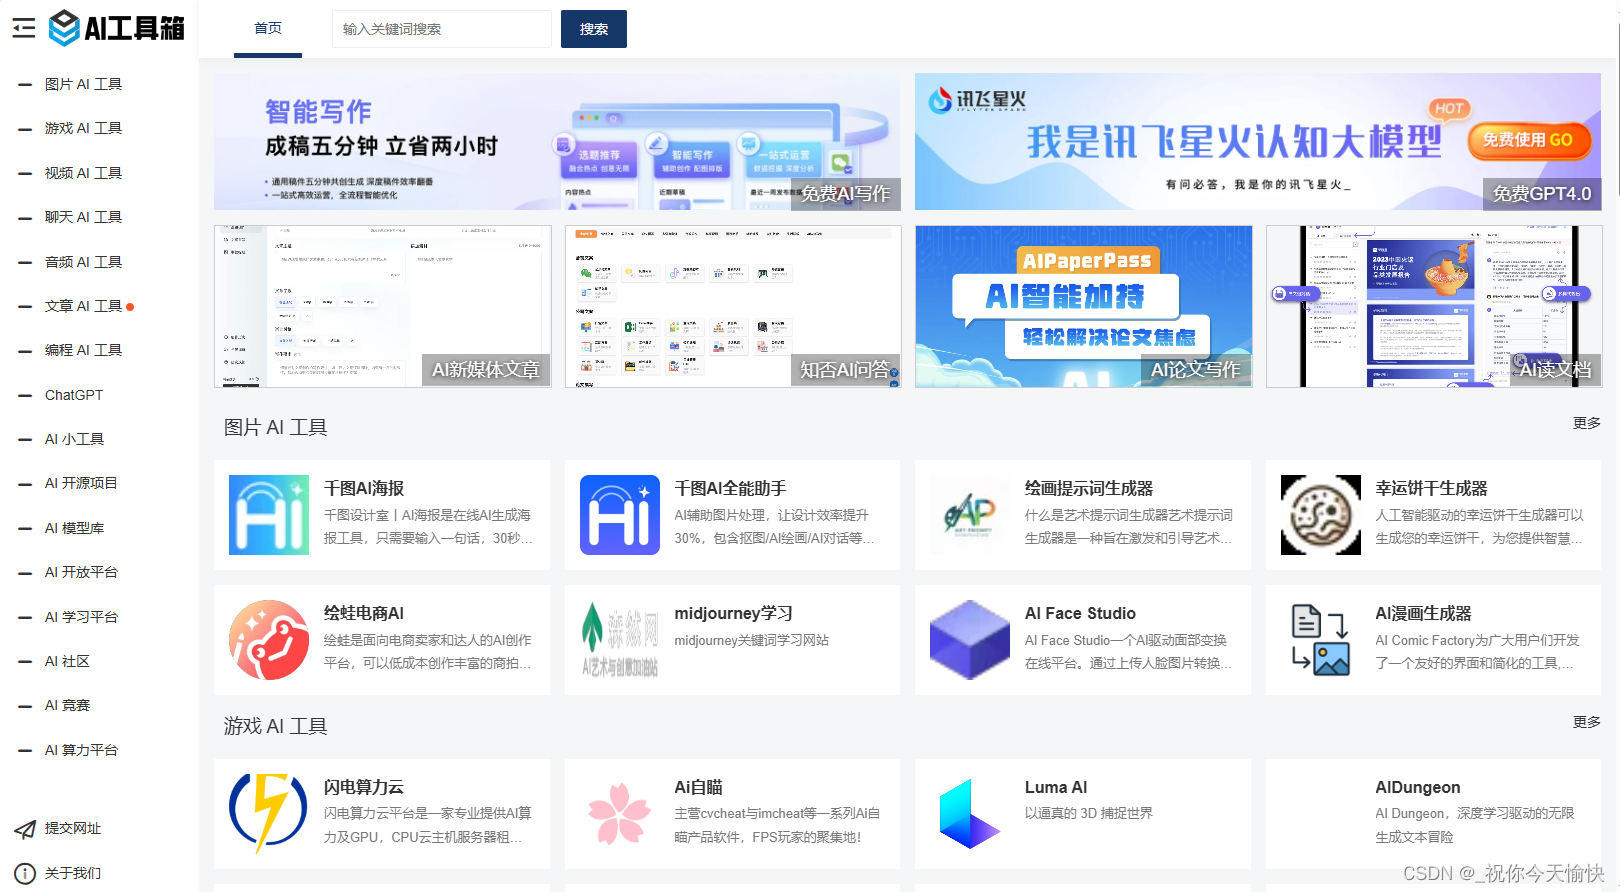Open the 讯飞星火 免费GPT4.0 banner
1620x892 pixels.
(1258, 142)
